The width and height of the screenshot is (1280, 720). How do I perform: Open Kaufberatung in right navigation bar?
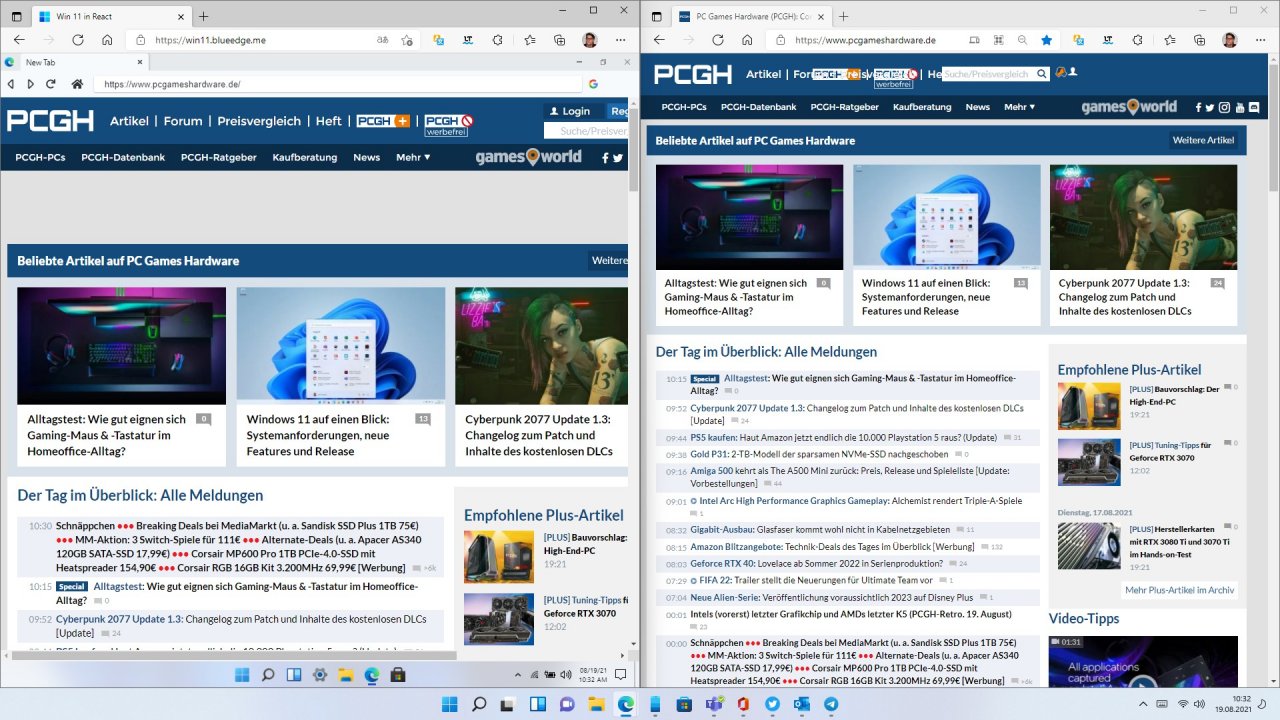click(922, 107)
